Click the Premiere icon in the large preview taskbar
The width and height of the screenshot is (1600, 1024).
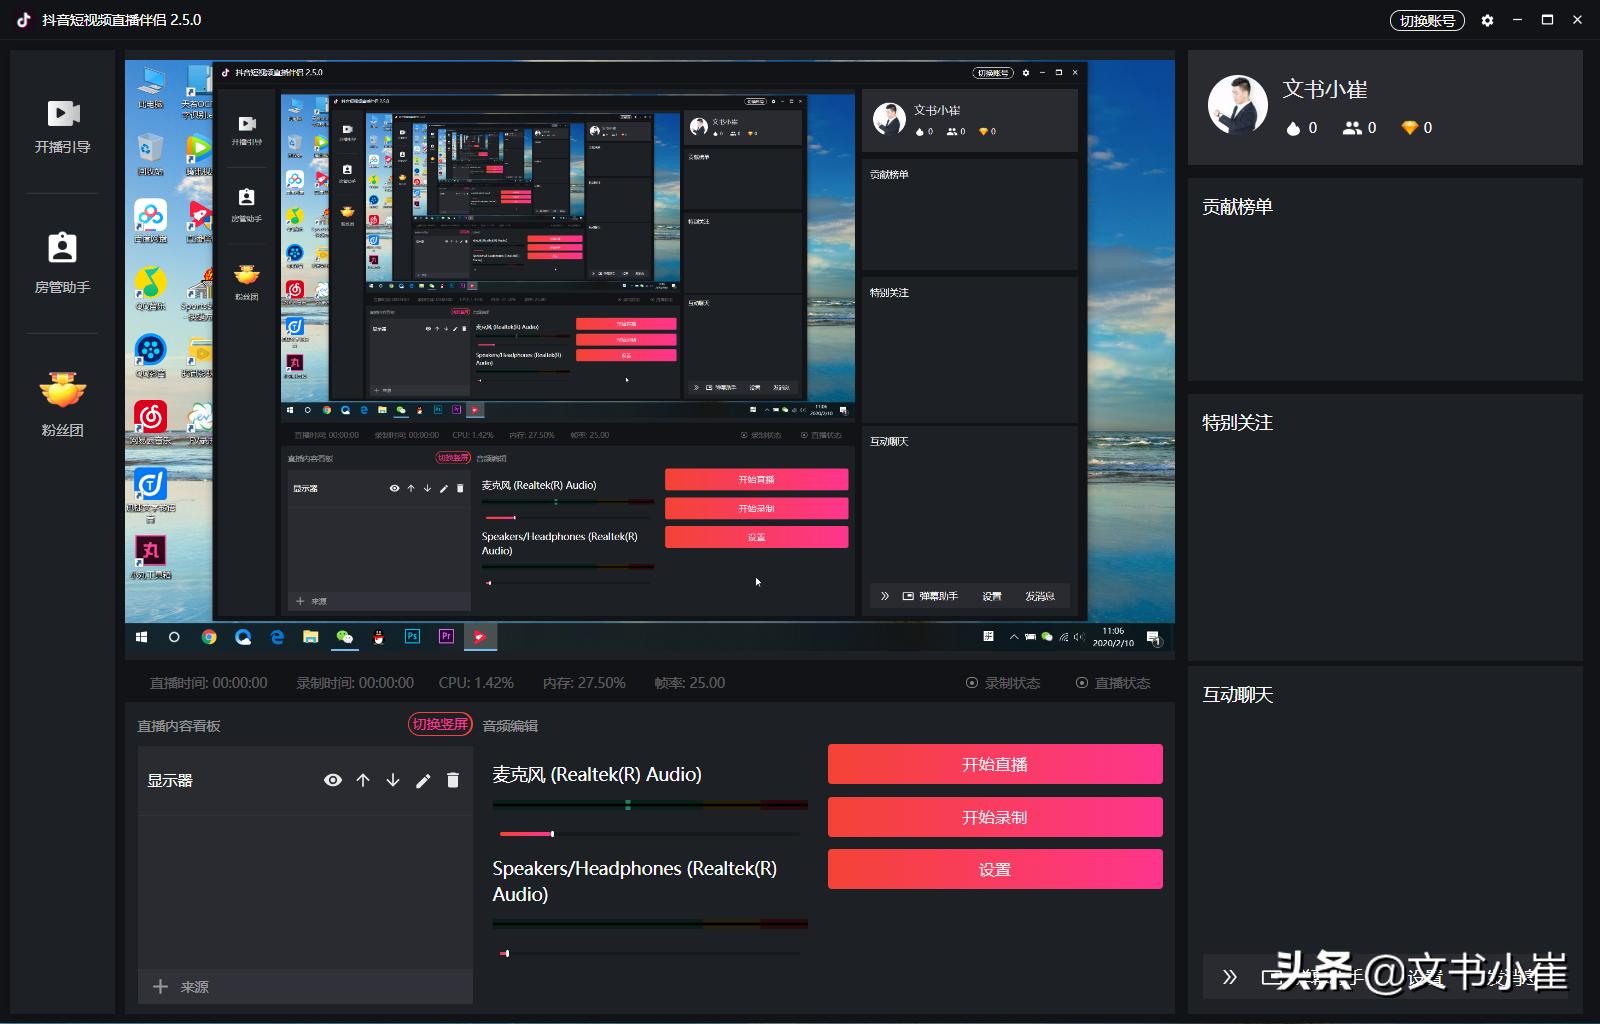point(446,636)
